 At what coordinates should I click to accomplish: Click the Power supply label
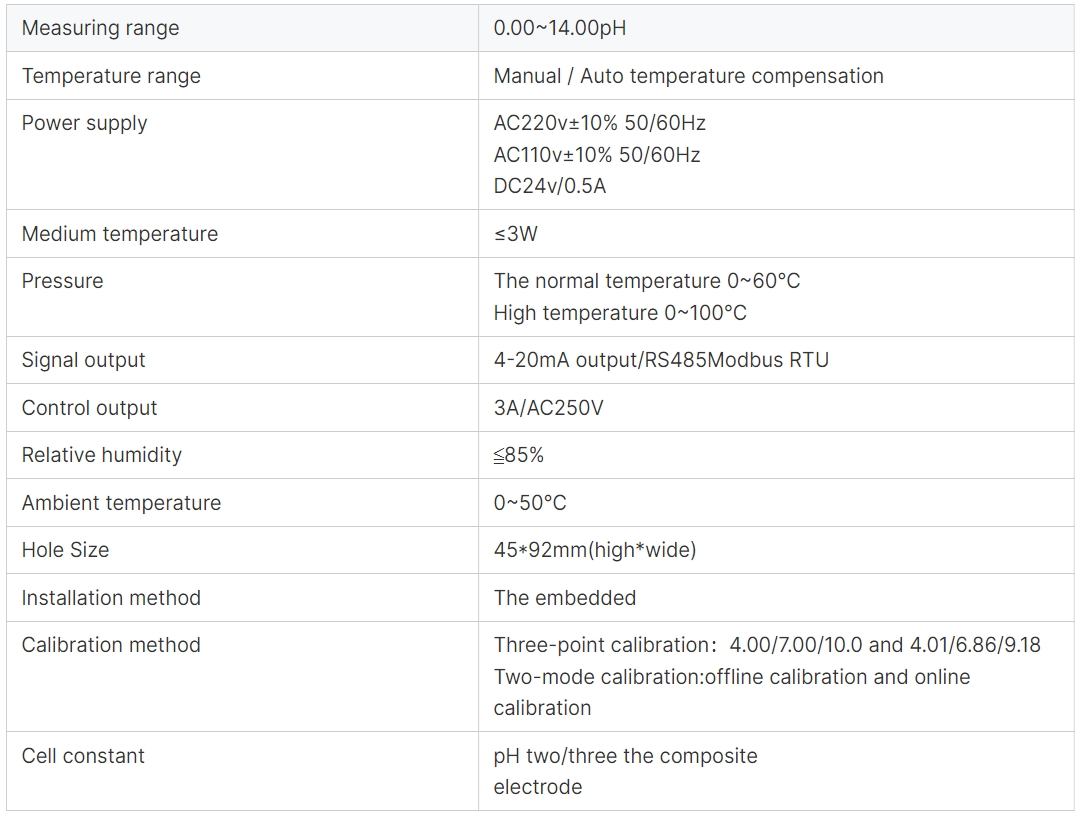(x=84, y=123)
